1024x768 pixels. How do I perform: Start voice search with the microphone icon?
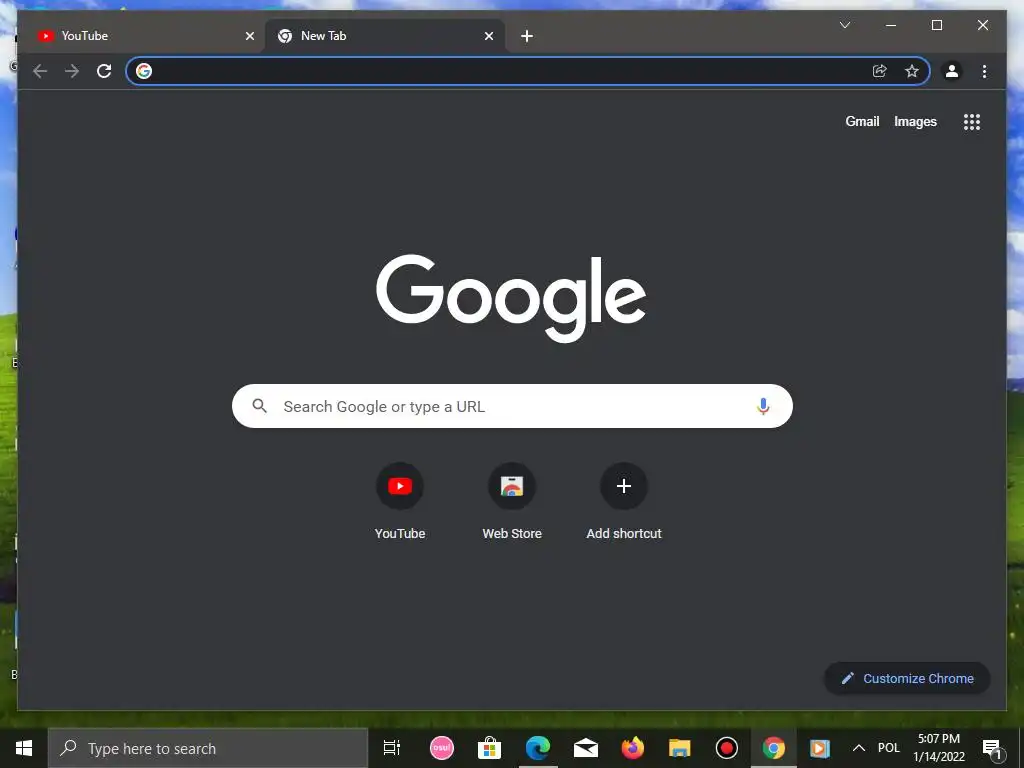[763, 406]
